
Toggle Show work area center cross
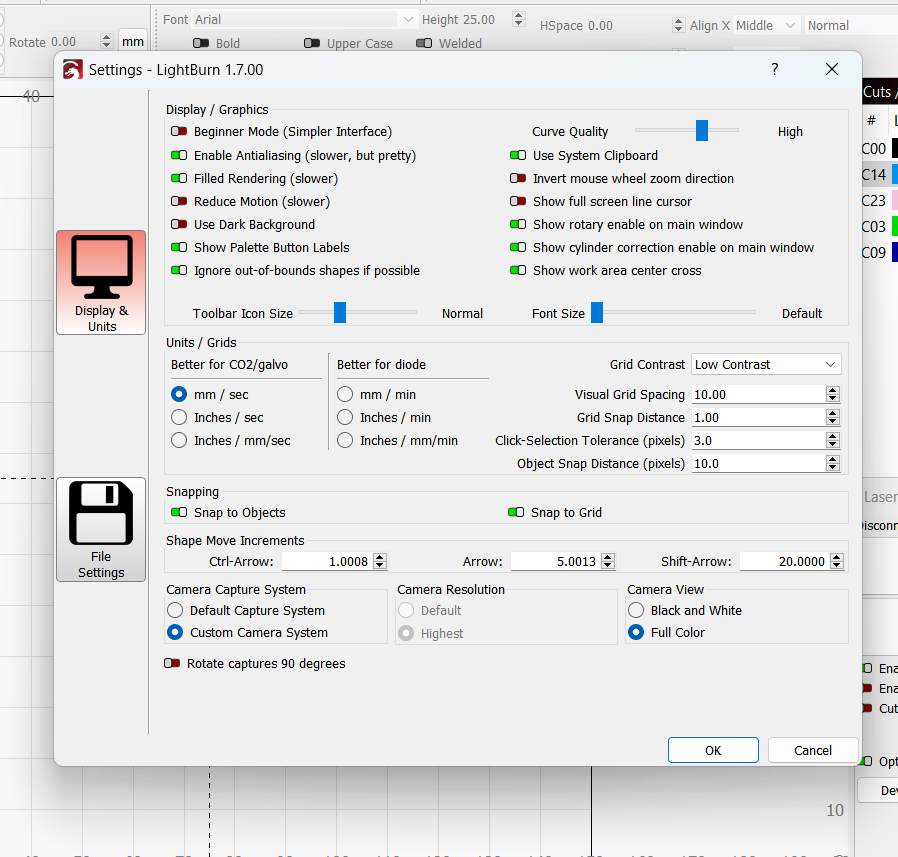(x=518, y=270)
